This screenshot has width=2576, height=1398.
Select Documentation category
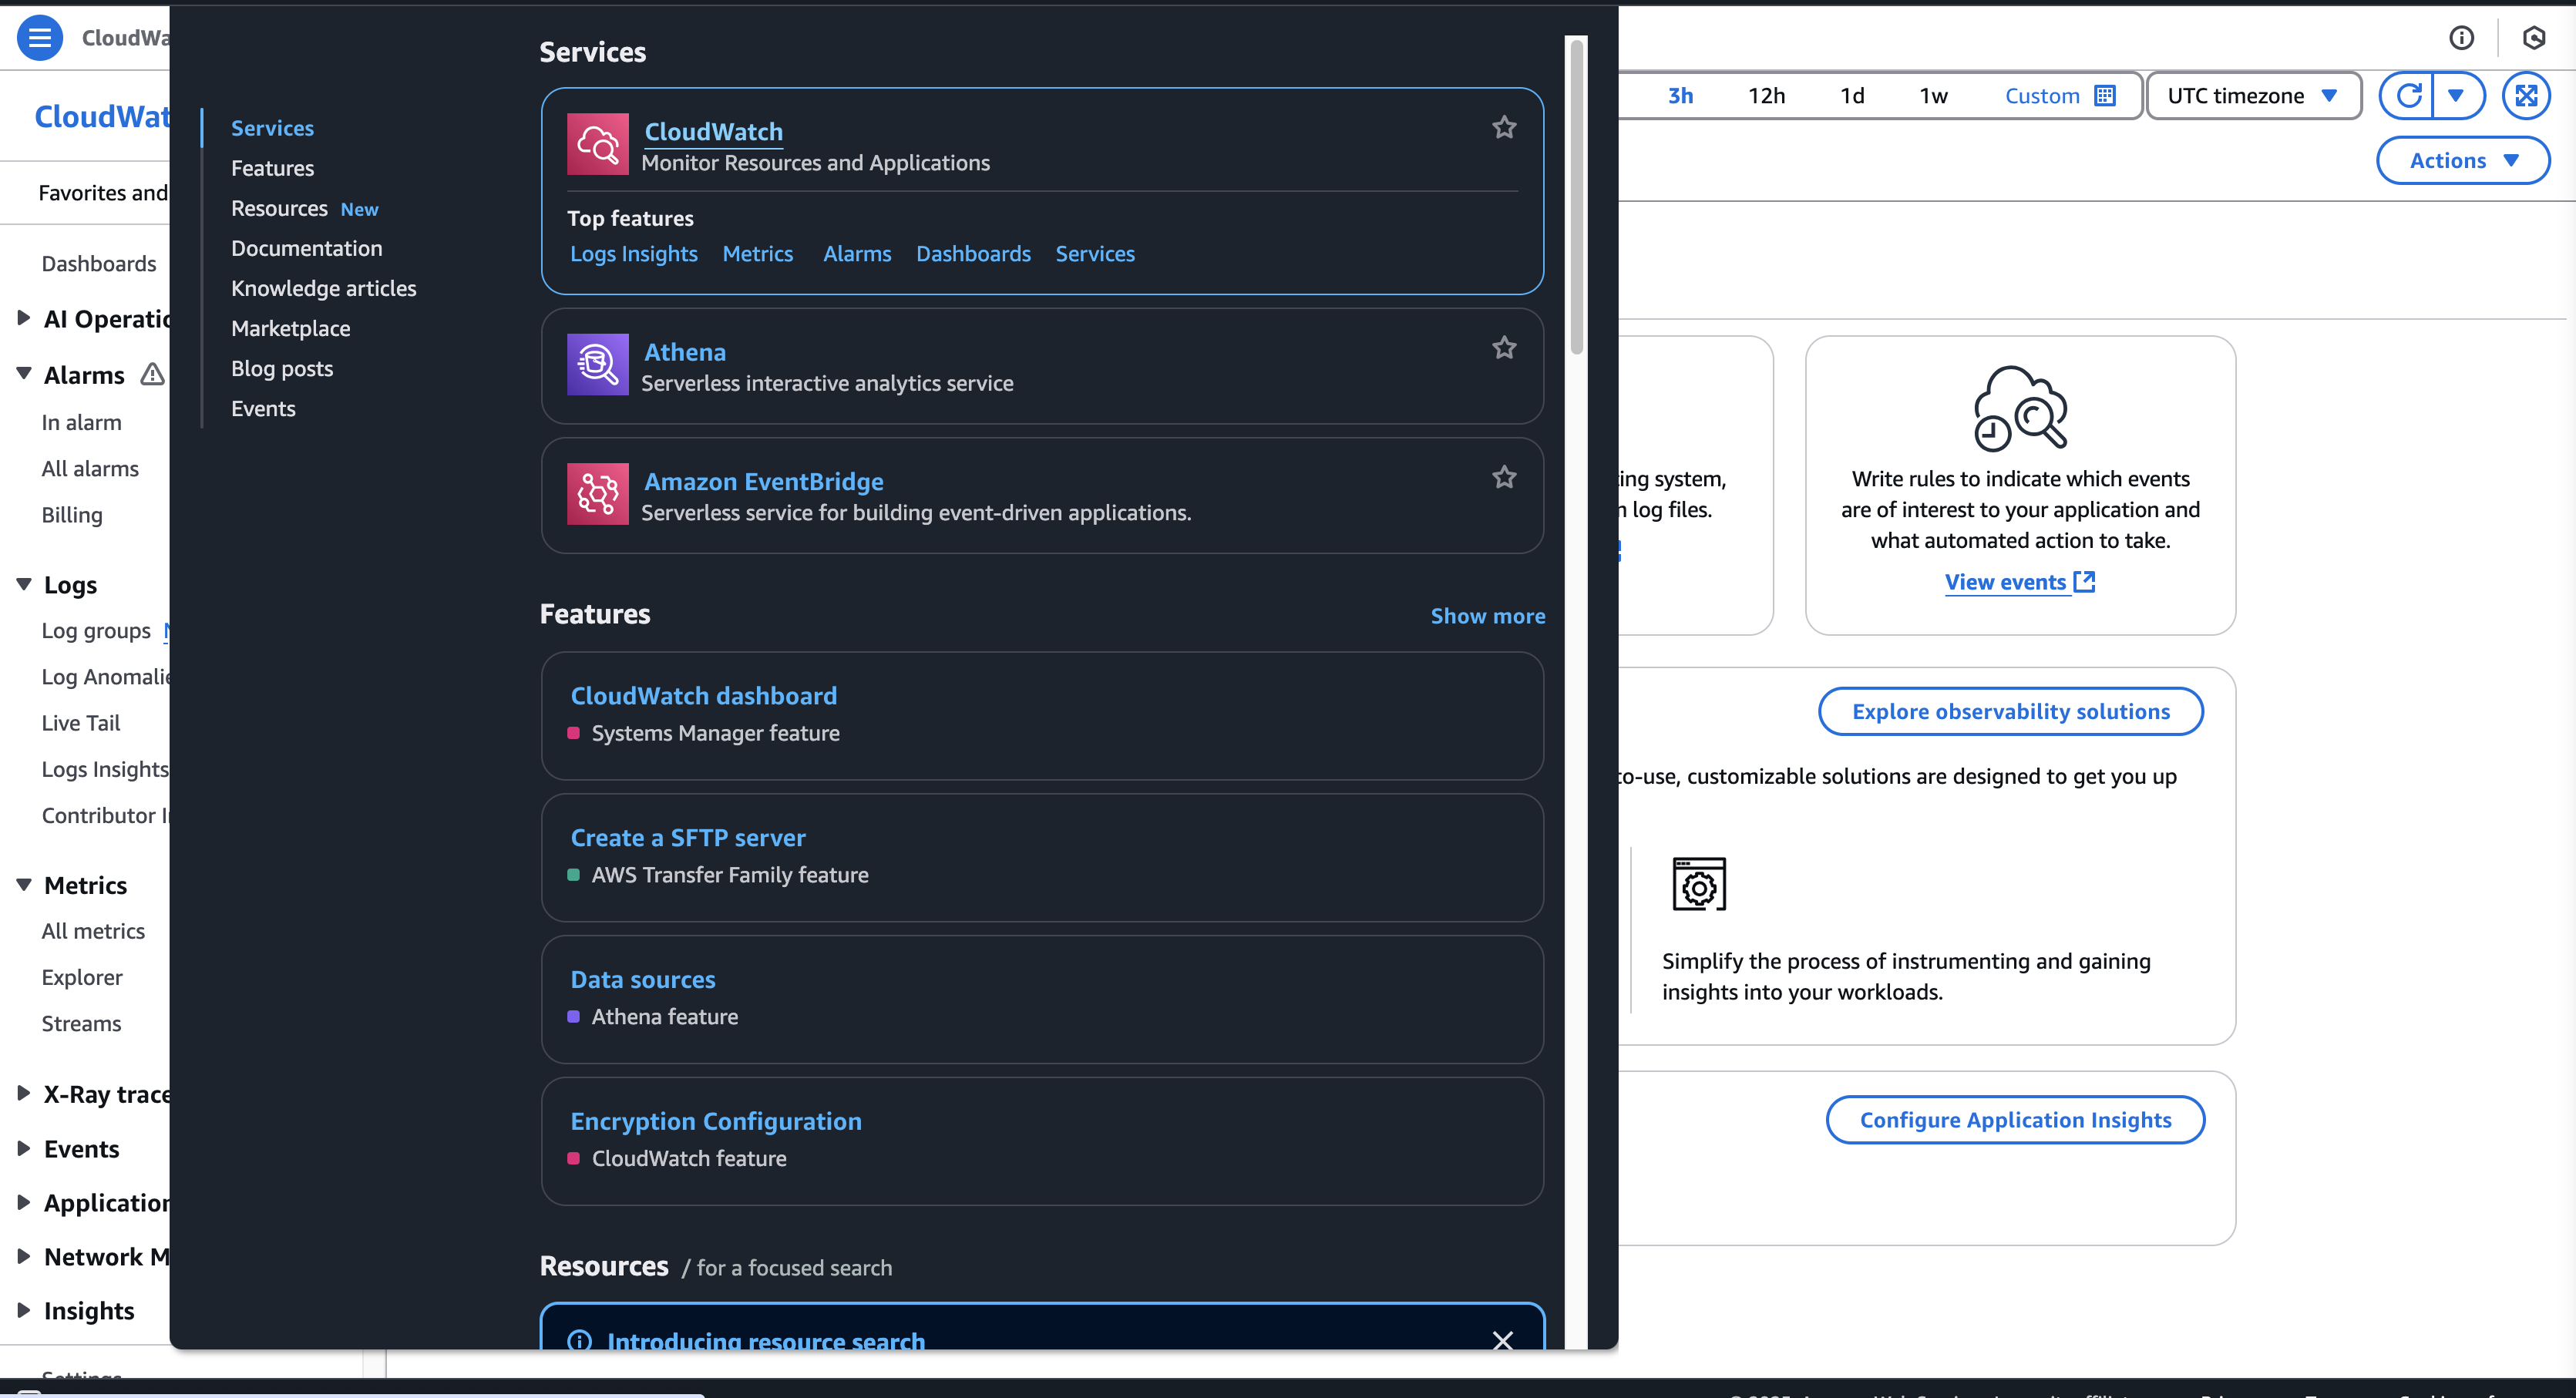pyautogui.click(x=306, y=248)
